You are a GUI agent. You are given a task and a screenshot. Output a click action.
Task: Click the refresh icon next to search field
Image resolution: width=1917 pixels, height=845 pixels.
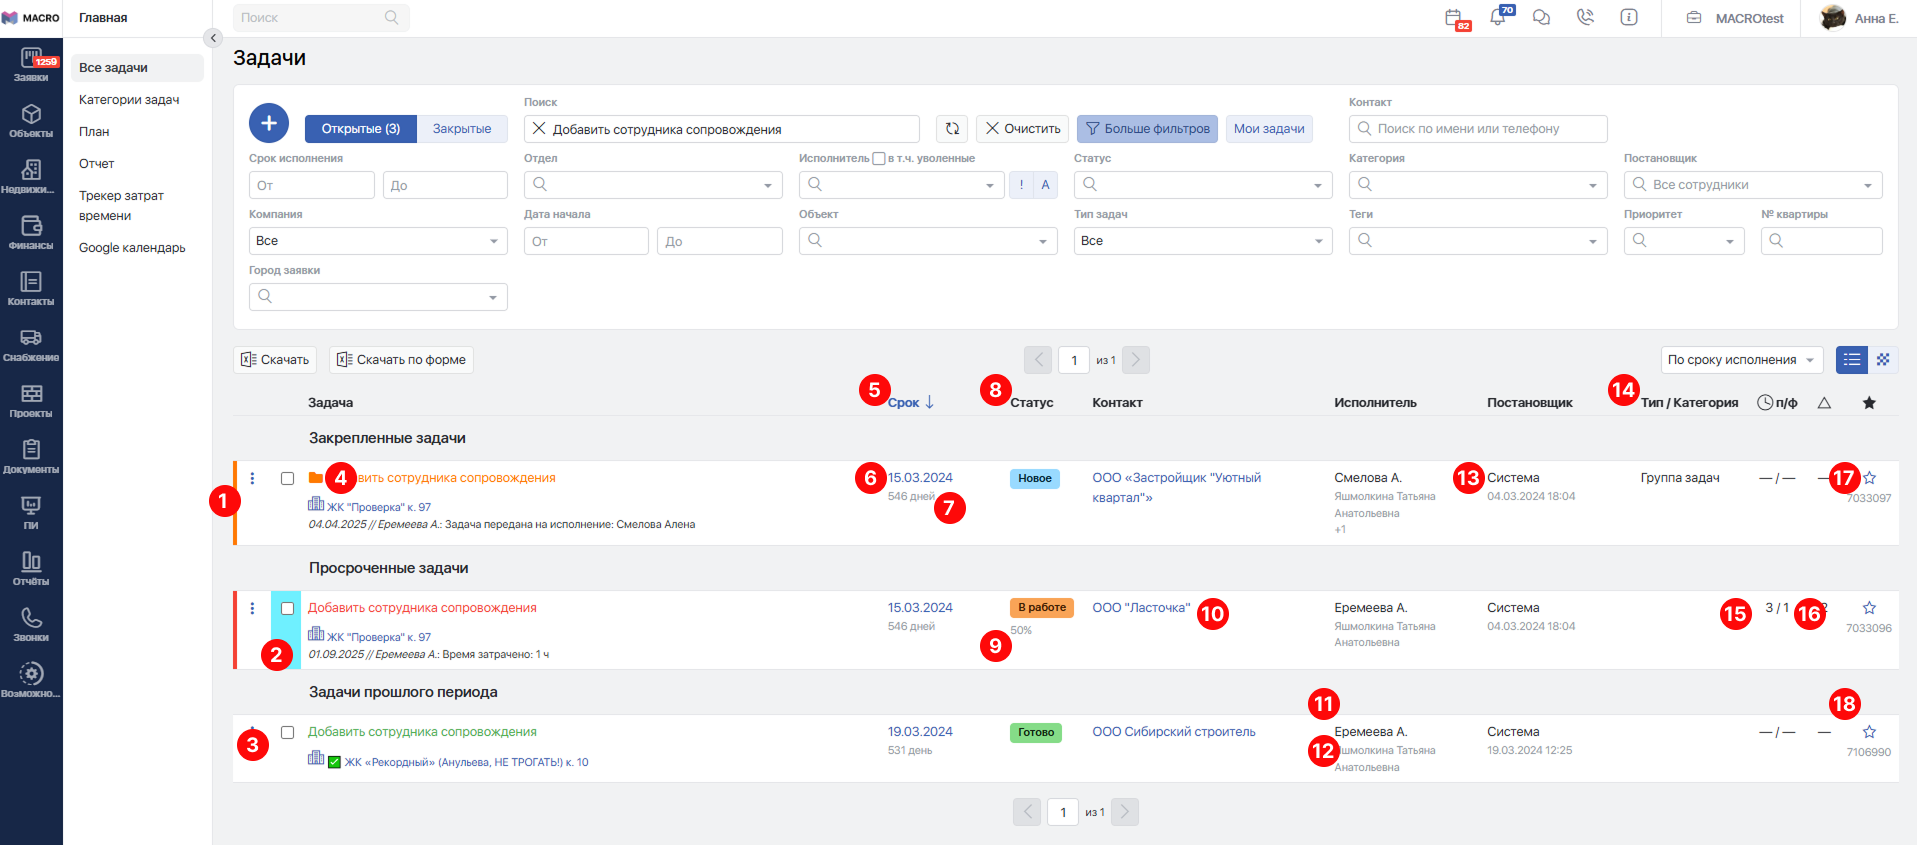point(952,129)
